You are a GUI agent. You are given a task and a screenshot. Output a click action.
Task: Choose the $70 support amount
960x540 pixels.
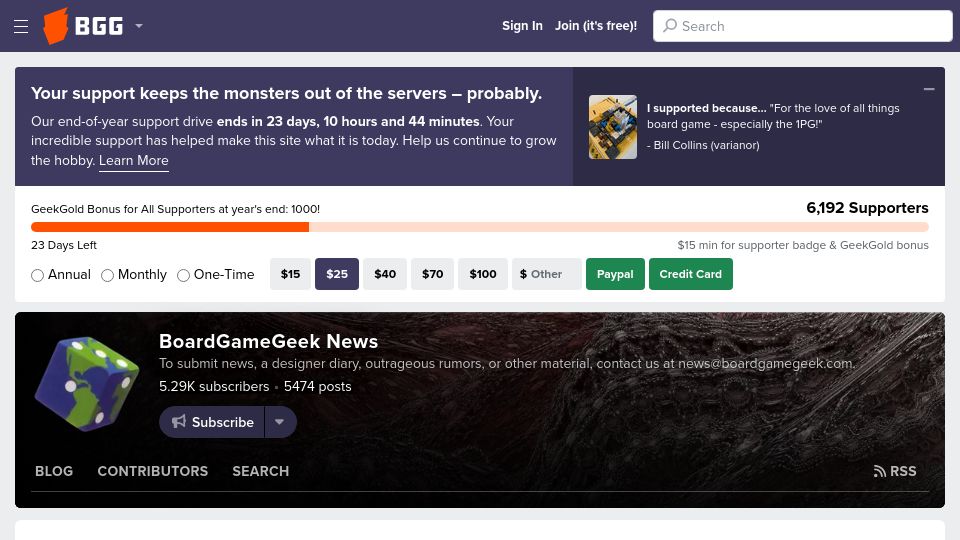432,274
